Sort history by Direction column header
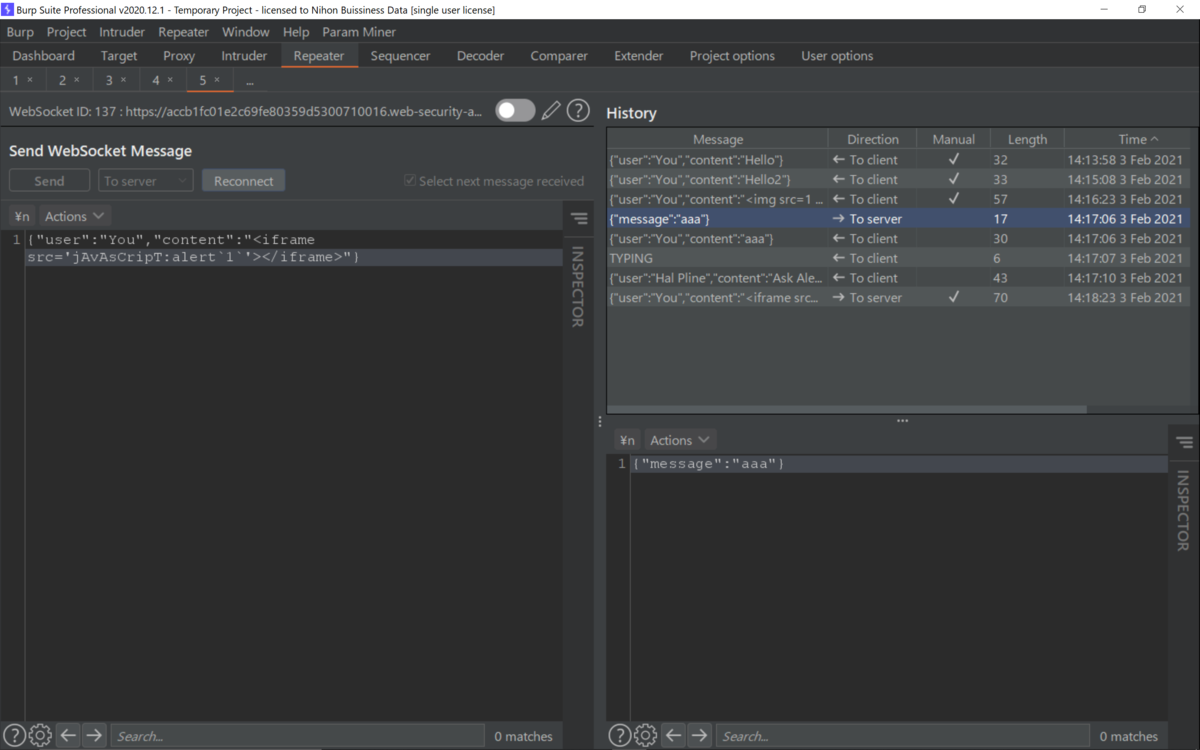 pos(872,139)
